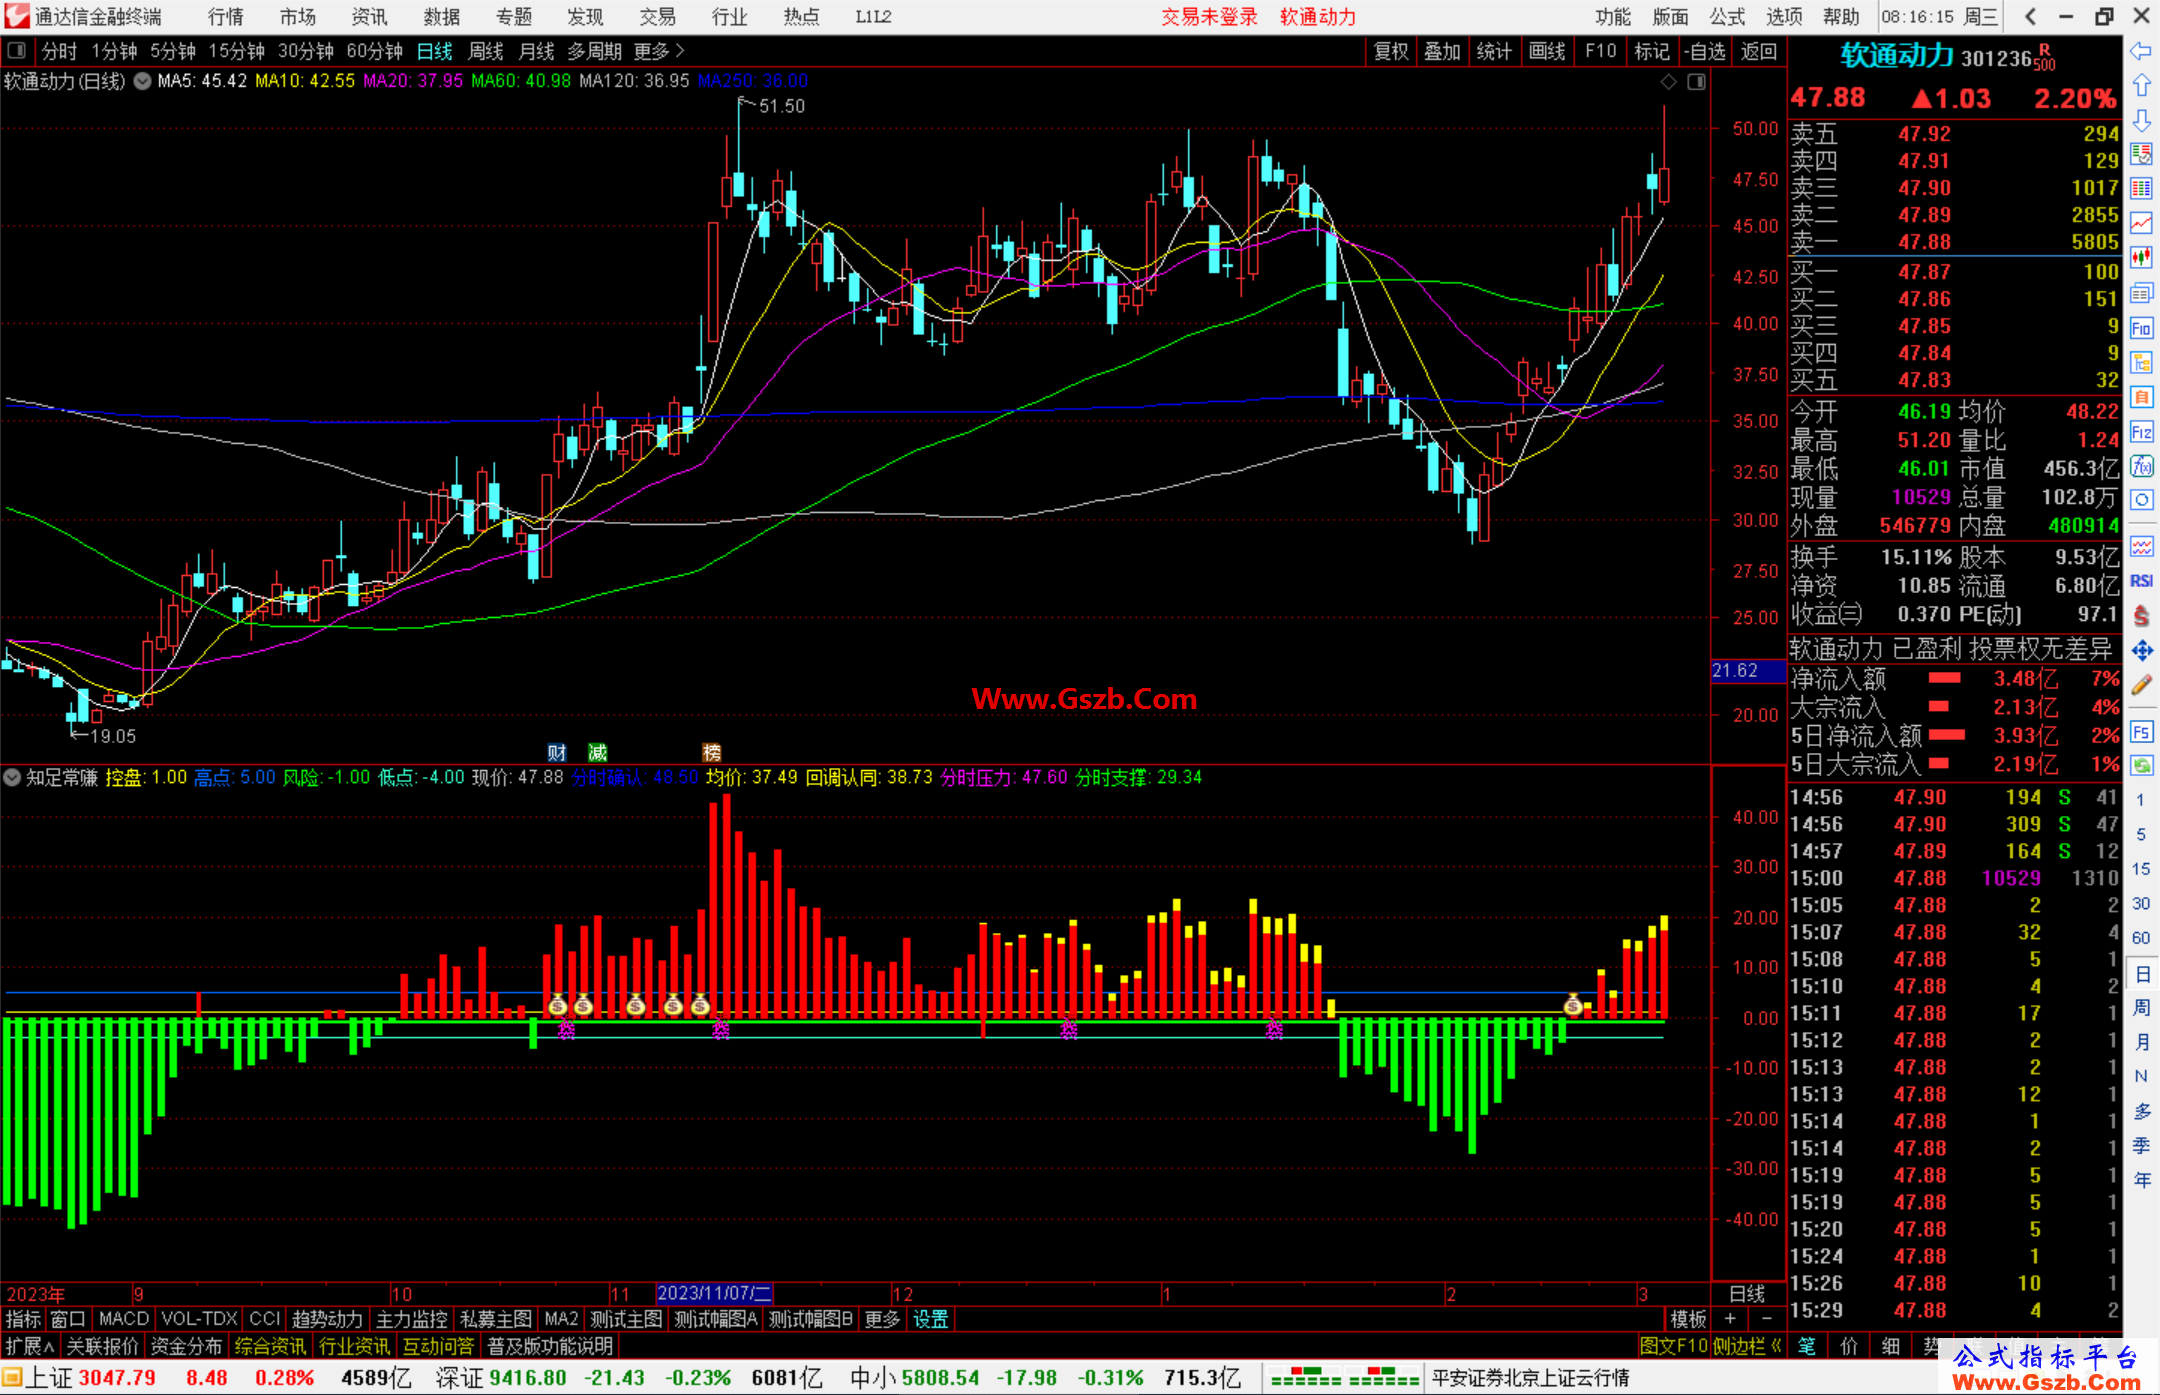The height and width of the screenshot is (1395, 2160).
Task: Click the wavy indicator lines sidebar icon
Action: [x=2141, y=546]
